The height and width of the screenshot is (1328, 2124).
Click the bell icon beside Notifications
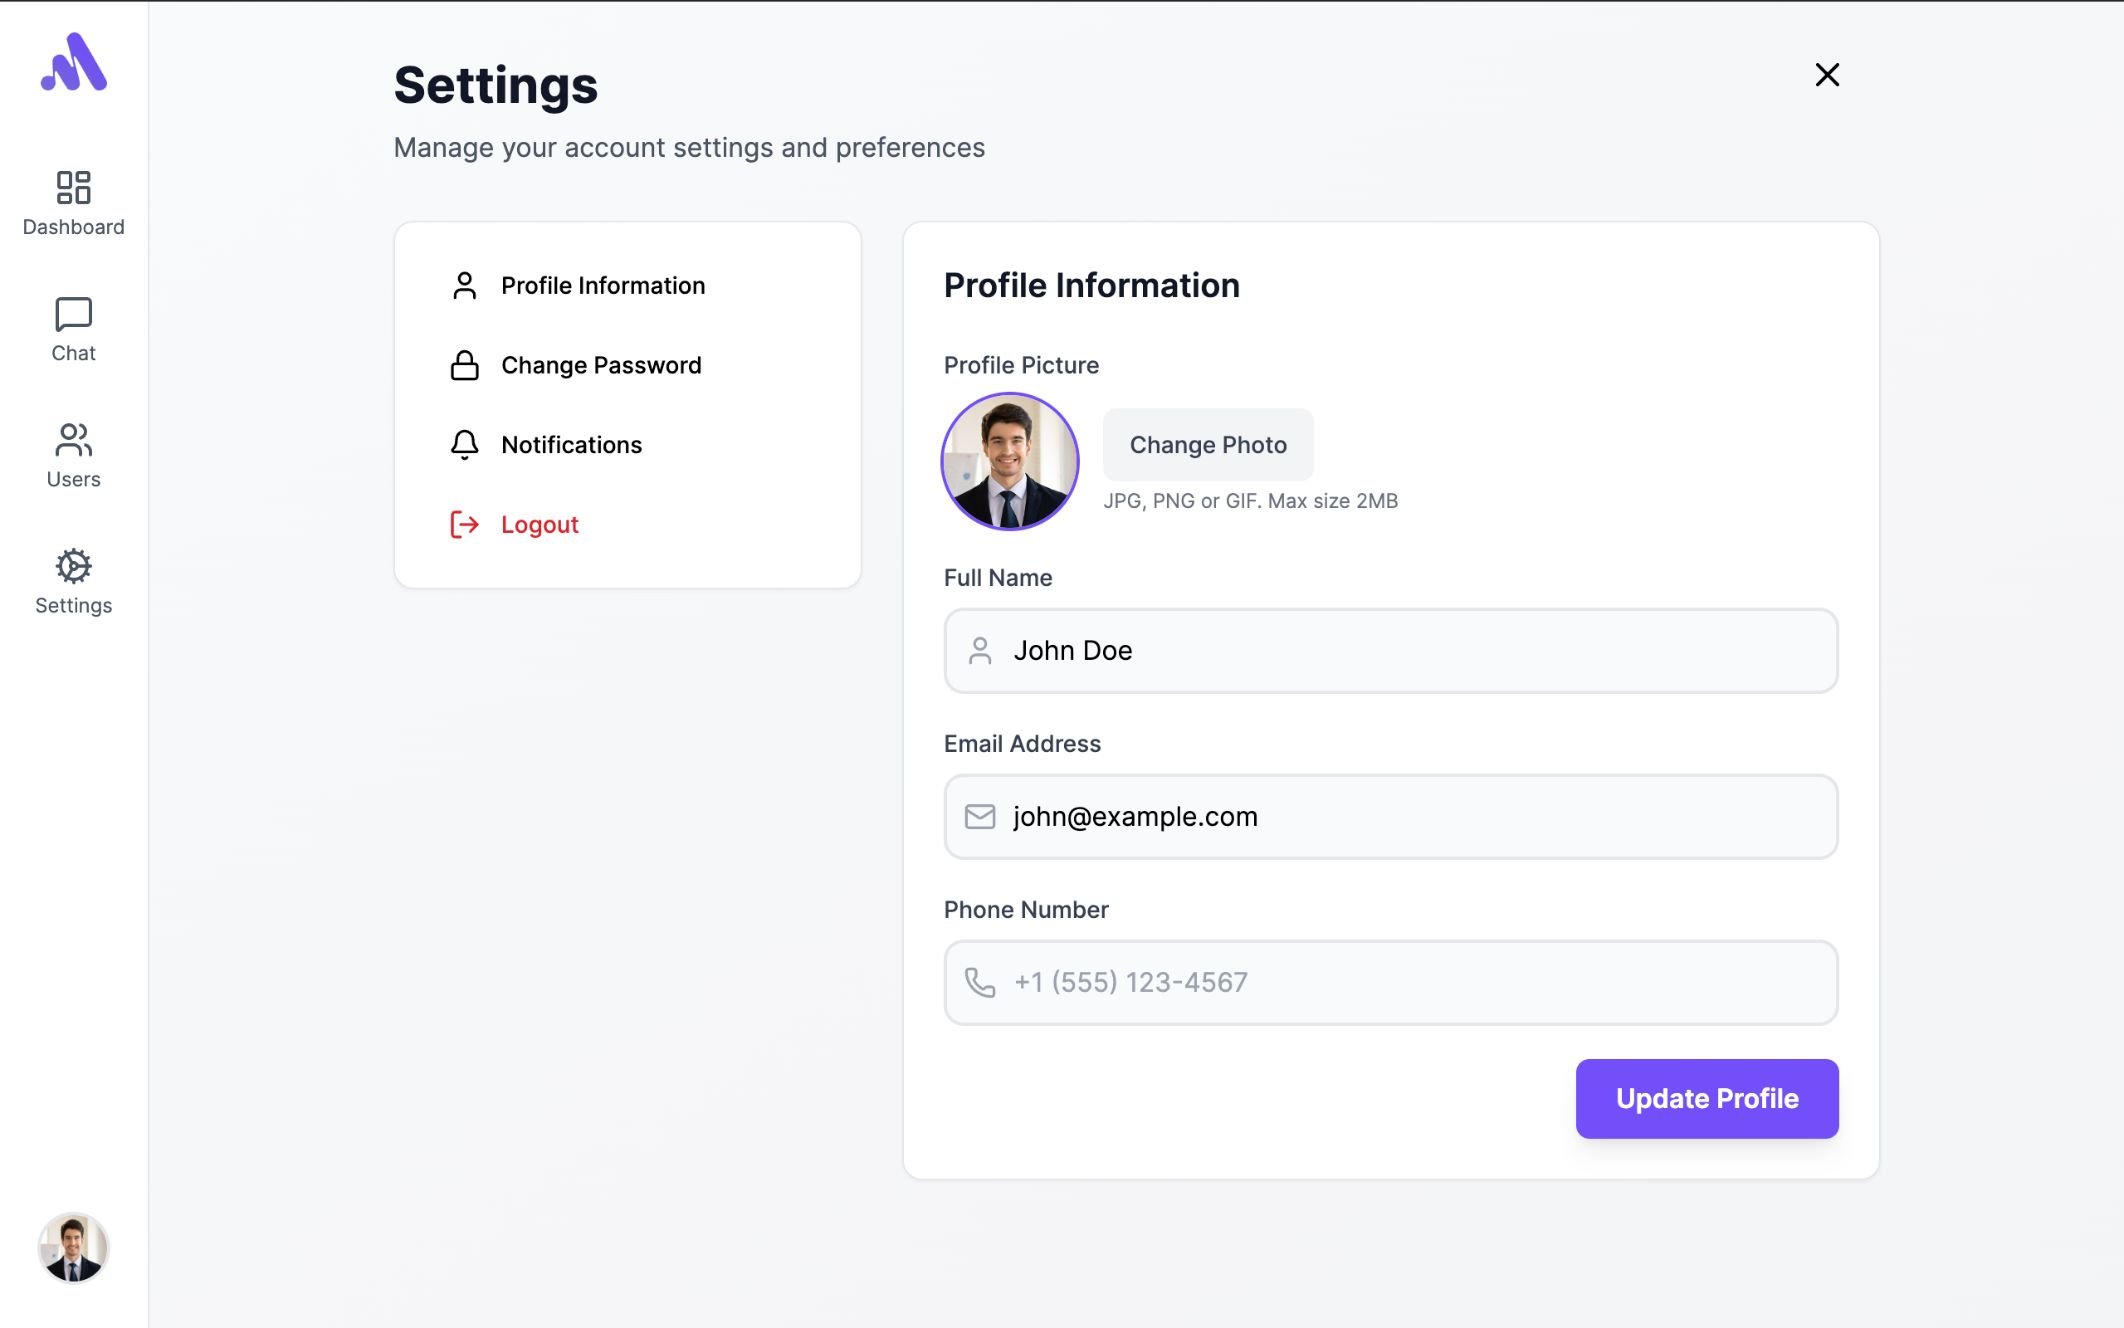[x=464, y=444]
